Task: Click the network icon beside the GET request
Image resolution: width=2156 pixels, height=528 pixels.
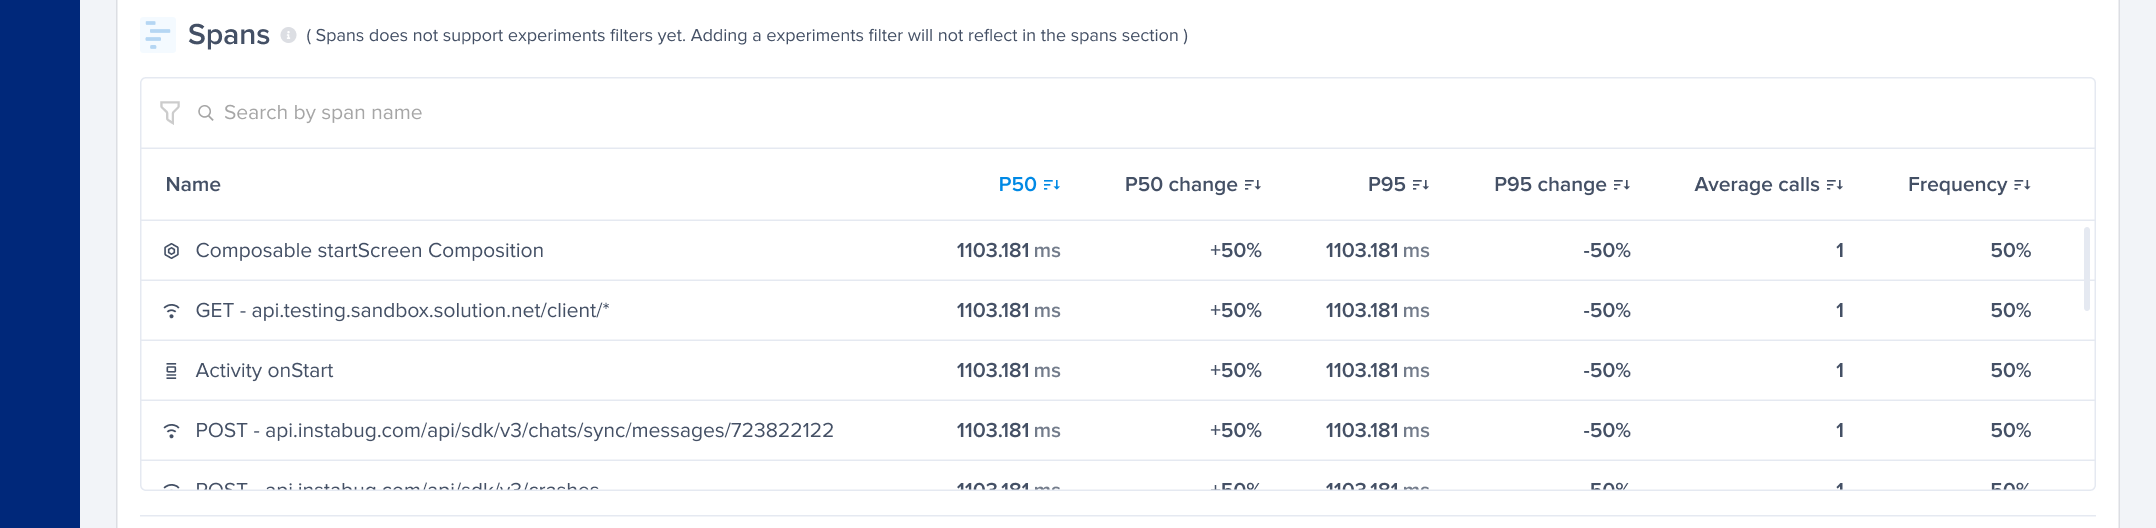Action: point(172,311)
